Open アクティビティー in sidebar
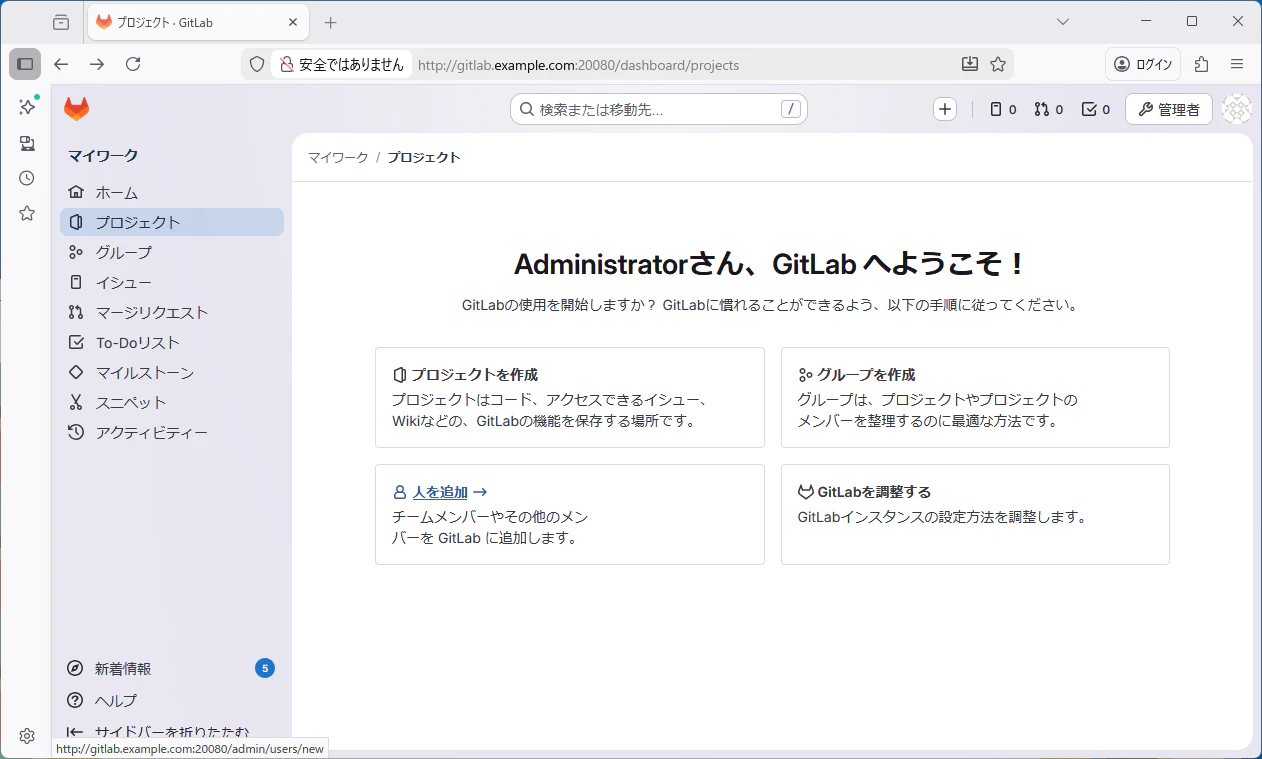This screenshot has height=759, width=1262. (172, 432)
